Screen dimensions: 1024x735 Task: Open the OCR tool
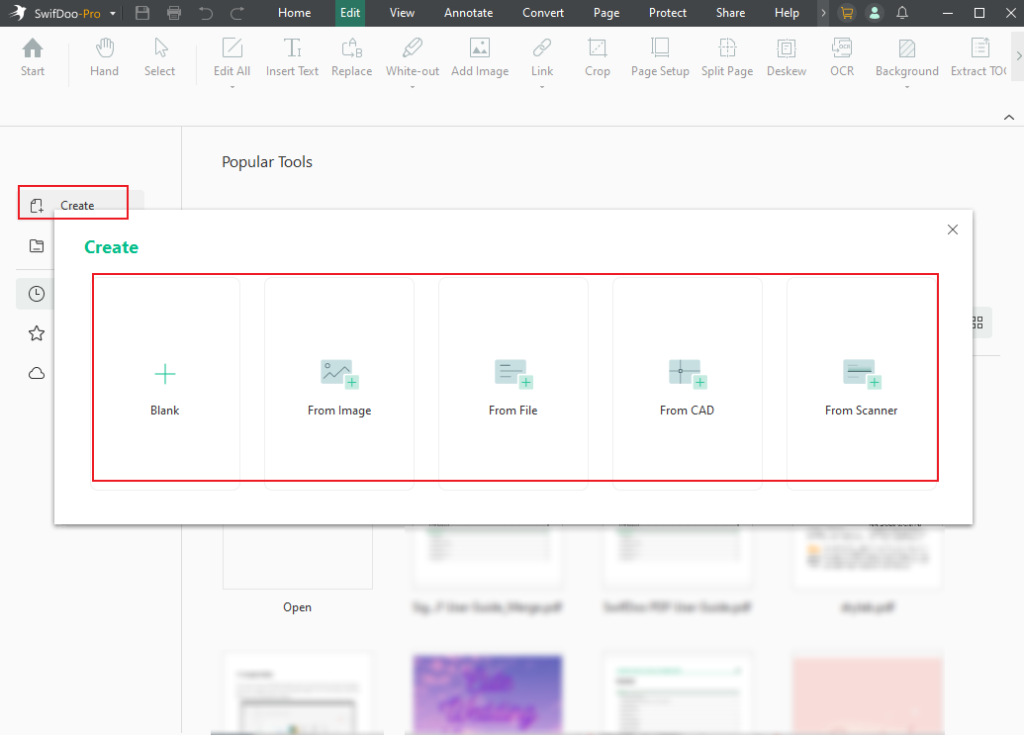(841, 57)
